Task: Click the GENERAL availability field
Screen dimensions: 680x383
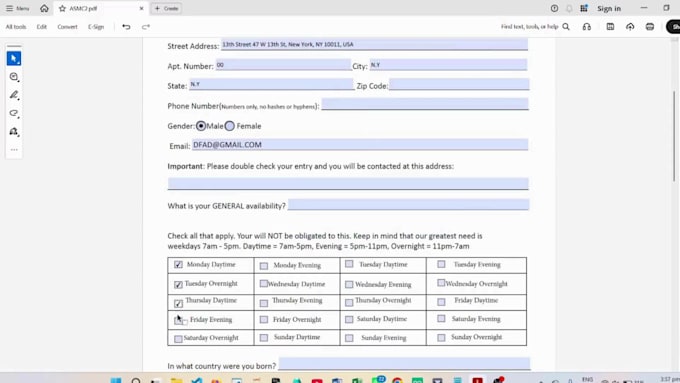Action: 409,205
